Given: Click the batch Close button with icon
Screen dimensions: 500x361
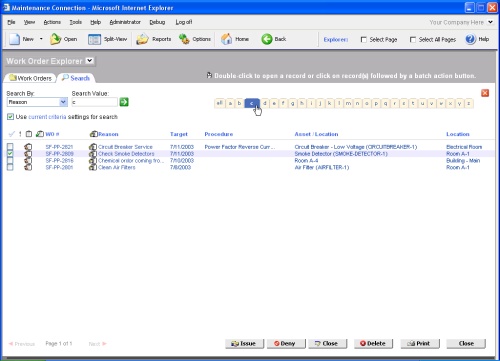Looking at the screenshot, I should [327, 344].
